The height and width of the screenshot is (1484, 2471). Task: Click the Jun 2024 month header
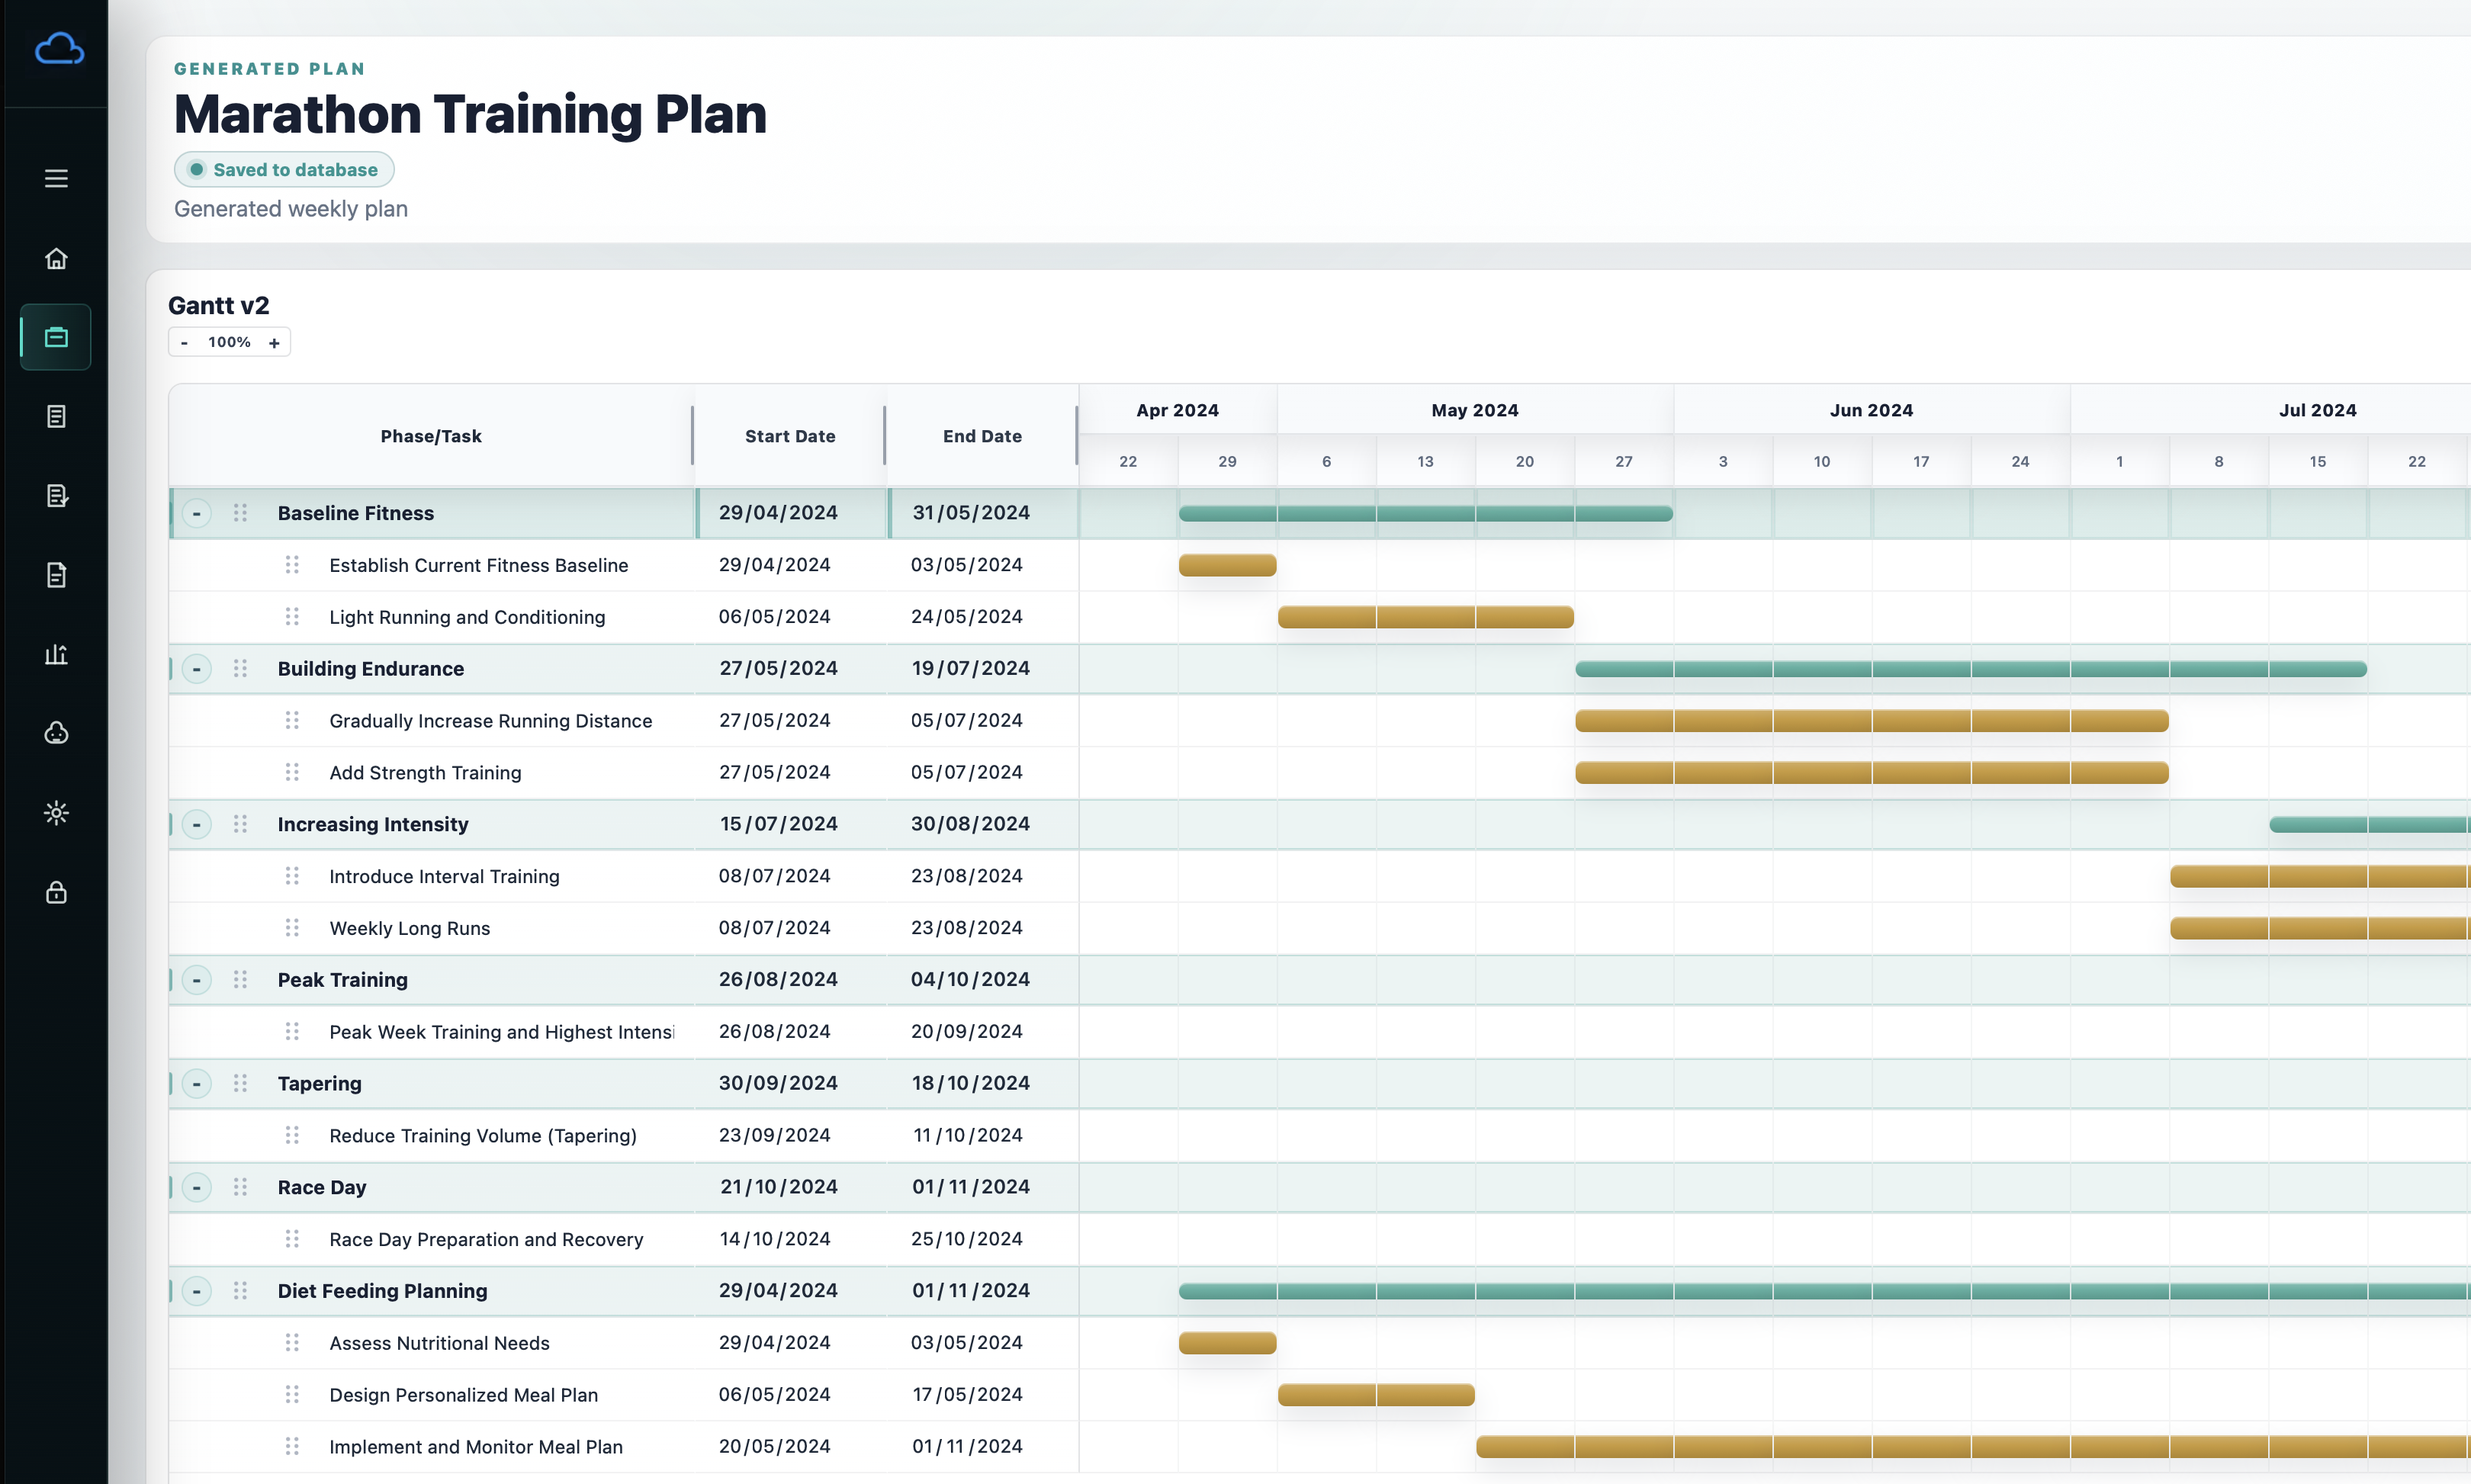click(1872, 410)
